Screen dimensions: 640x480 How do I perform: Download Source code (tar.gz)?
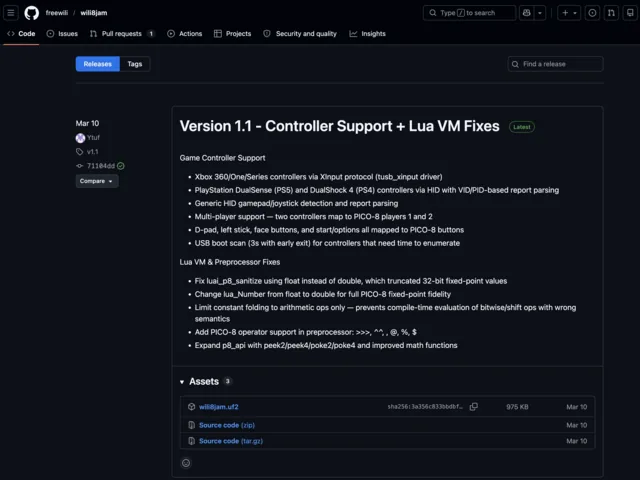coord(231,441)
